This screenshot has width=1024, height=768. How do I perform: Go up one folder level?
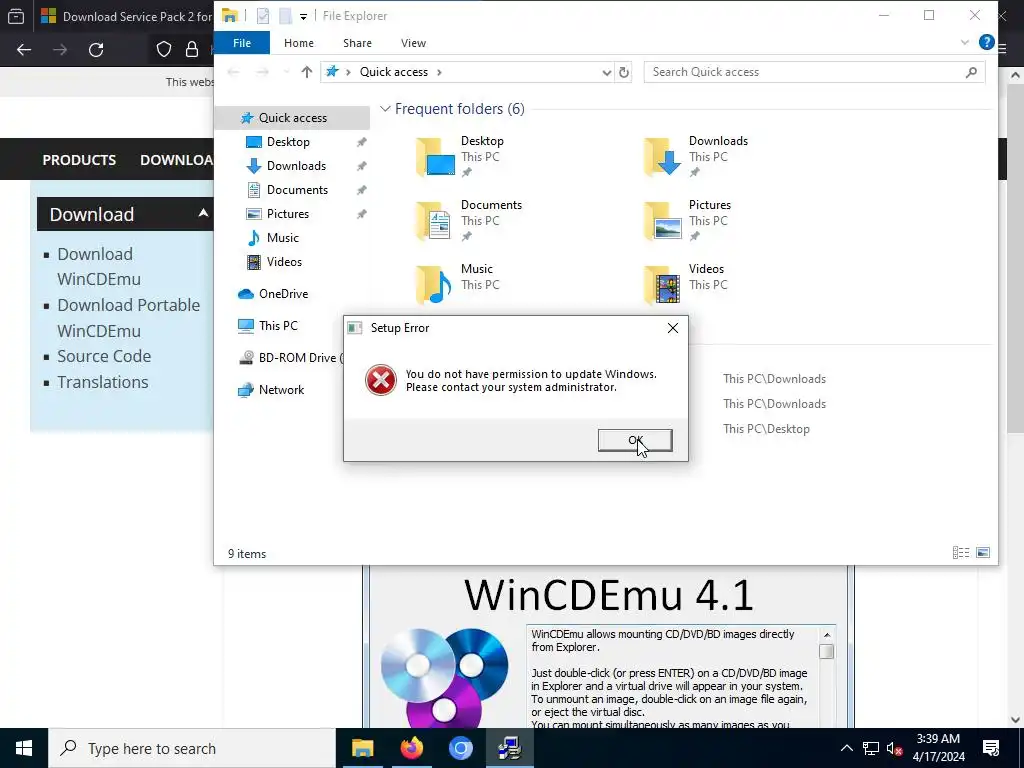pyautogui.click(x=306, y=72)
